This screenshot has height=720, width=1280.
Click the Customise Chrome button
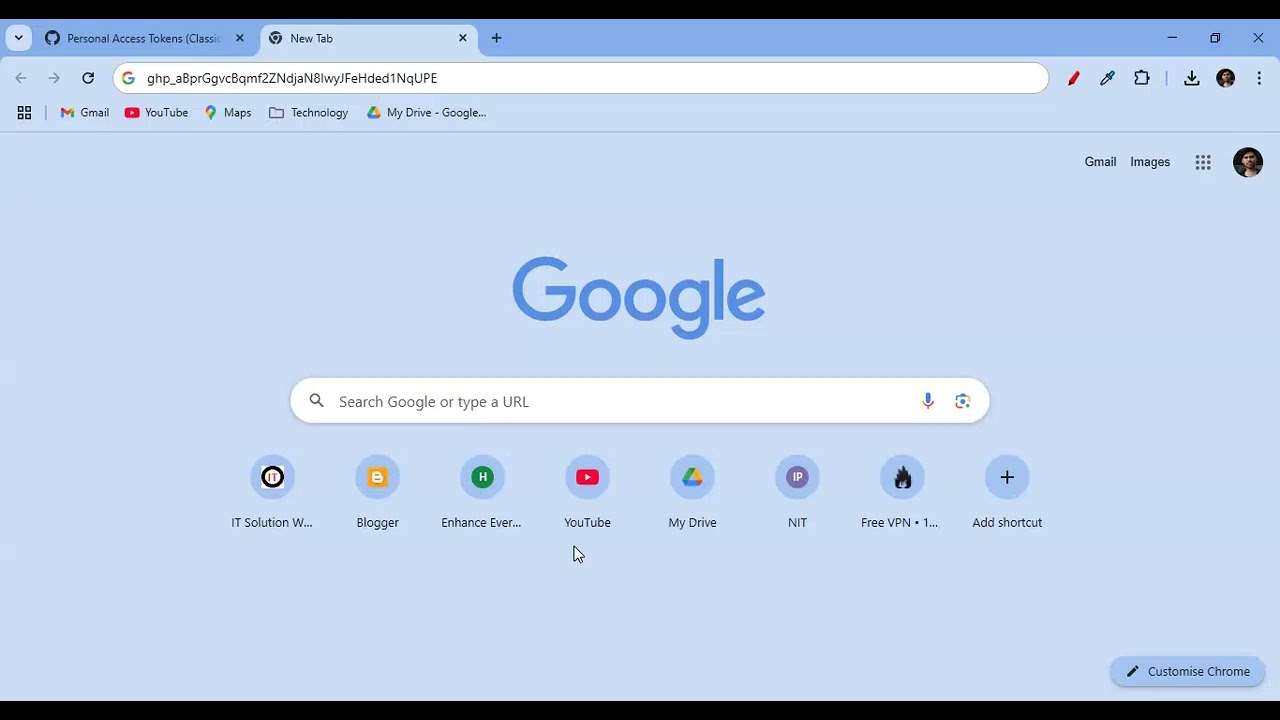[1188, 672]
